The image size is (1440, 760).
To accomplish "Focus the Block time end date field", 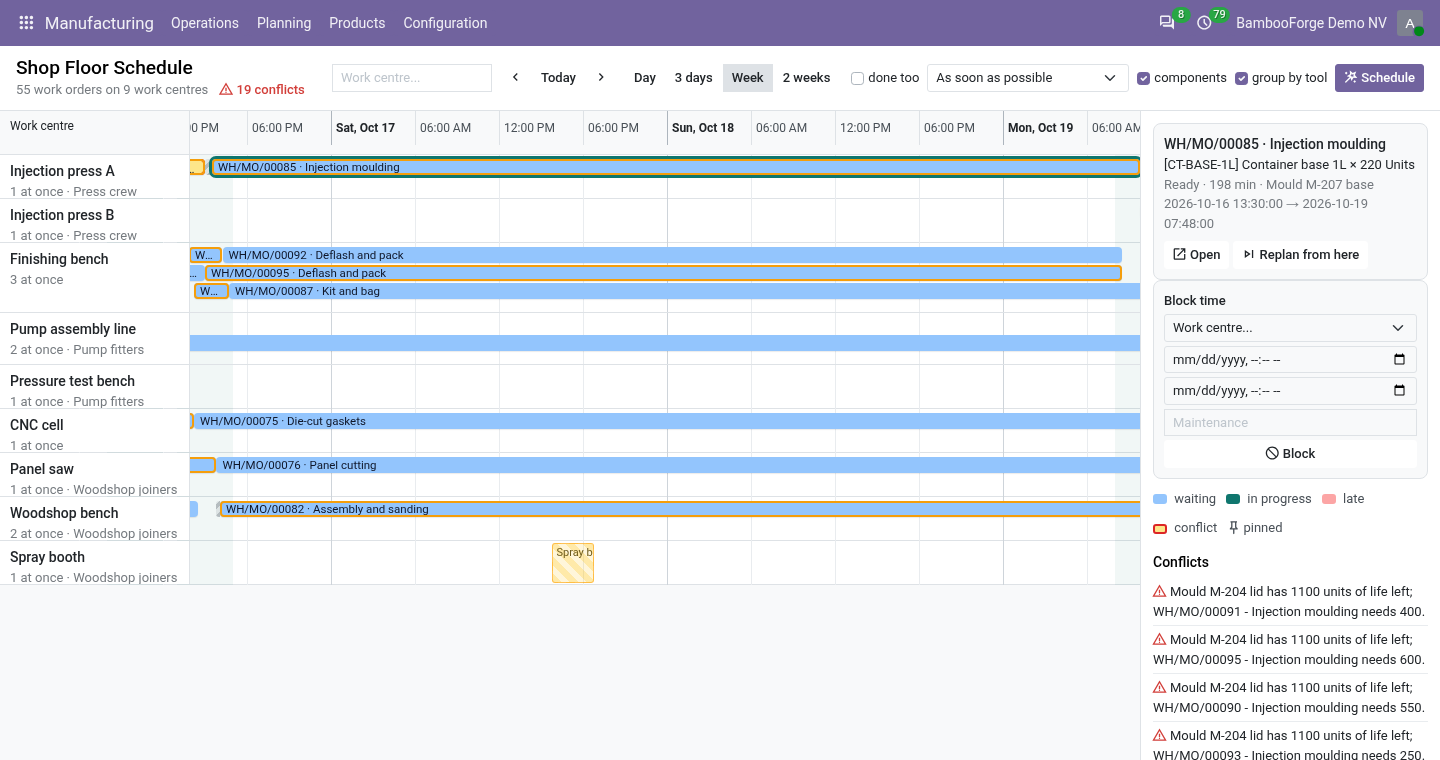I will [x=1290, y=391].
